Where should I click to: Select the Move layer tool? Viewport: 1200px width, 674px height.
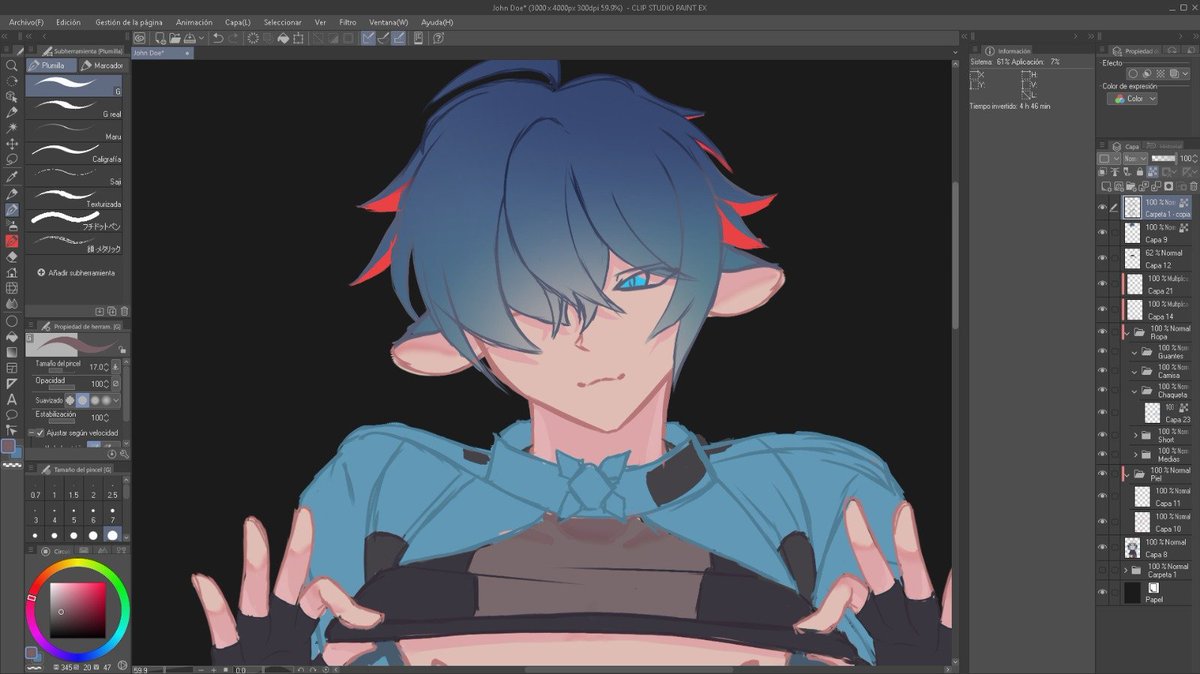coord(12,144)
